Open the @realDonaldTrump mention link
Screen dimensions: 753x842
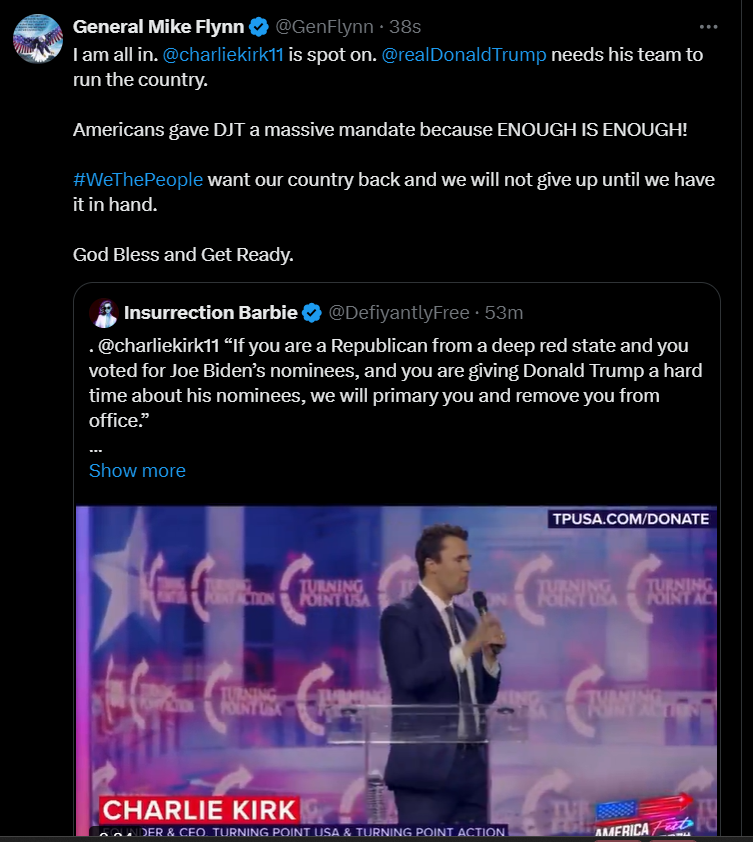click(464, 54)
